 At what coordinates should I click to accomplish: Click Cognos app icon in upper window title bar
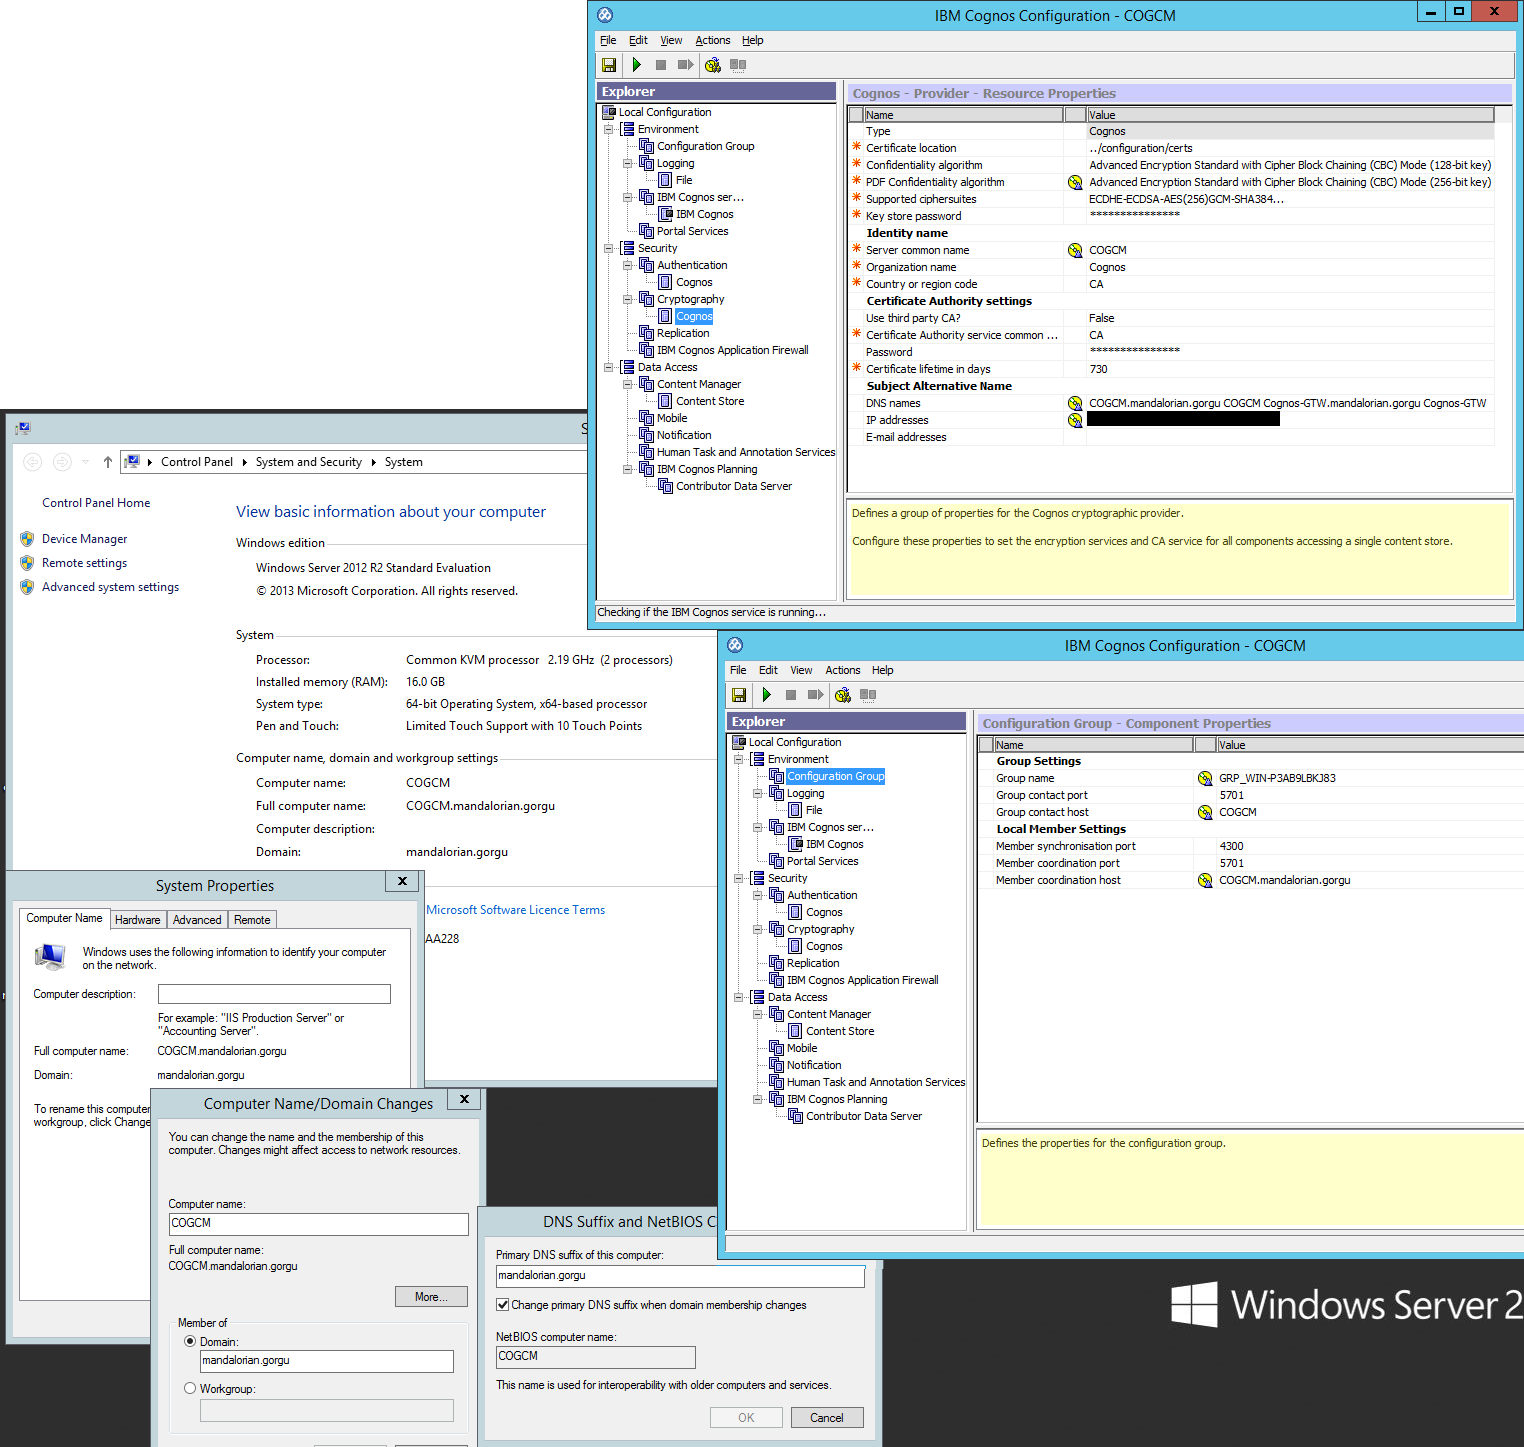(x=605, y=15)
